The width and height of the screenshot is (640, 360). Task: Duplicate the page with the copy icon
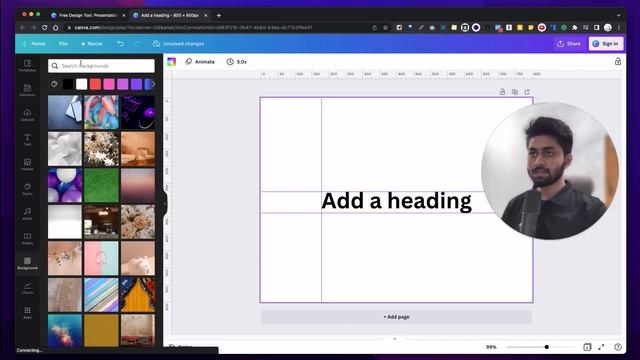pos(515,92)
